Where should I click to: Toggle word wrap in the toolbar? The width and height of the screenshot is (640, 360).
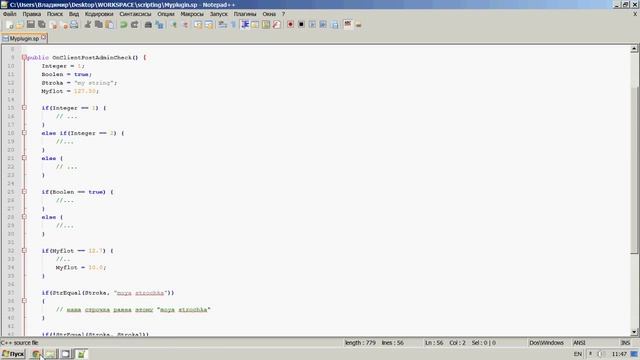(222, 24)
